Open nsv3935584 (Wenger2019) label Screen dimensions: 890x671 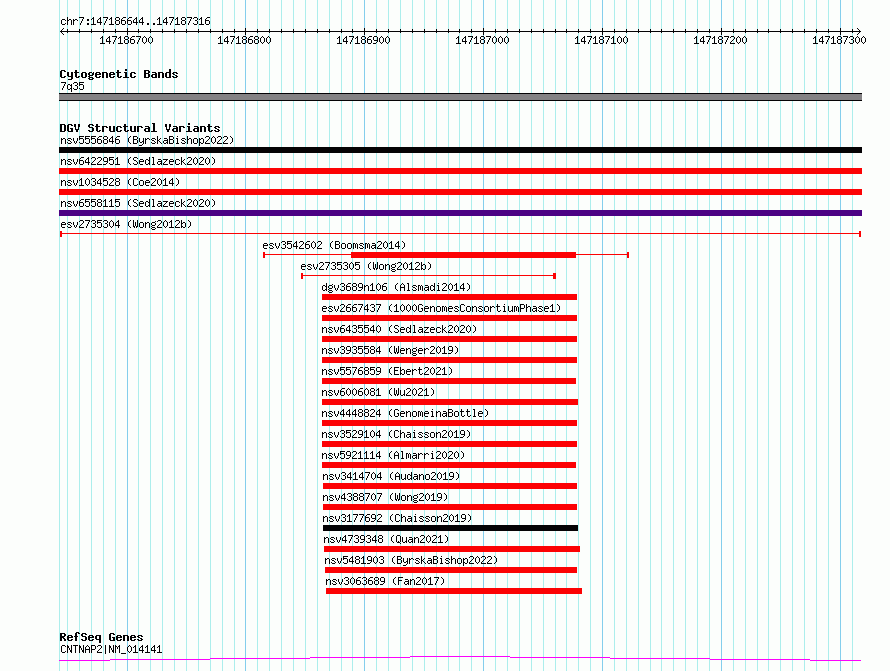(390, 350)
